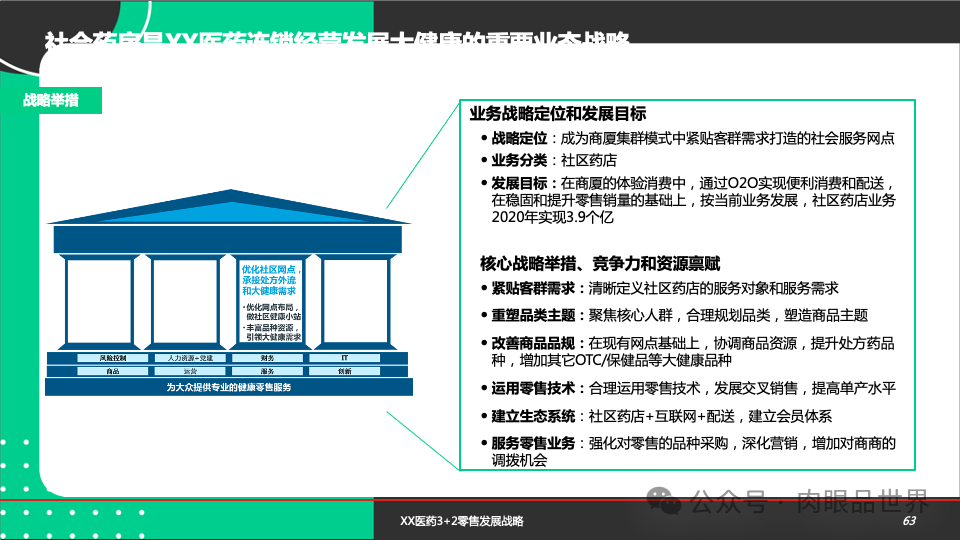Screen dimensions: 960x540
Task: Click the 服务 box in the diagram
Action: [267, 372]
